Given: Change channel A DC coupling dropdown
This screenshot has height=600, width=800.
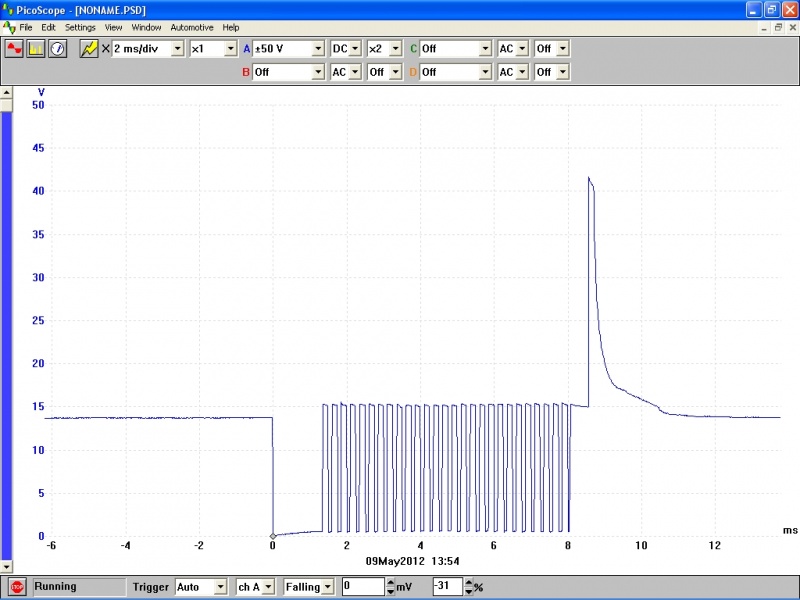Looking at the screenshot, I should 354,48.
